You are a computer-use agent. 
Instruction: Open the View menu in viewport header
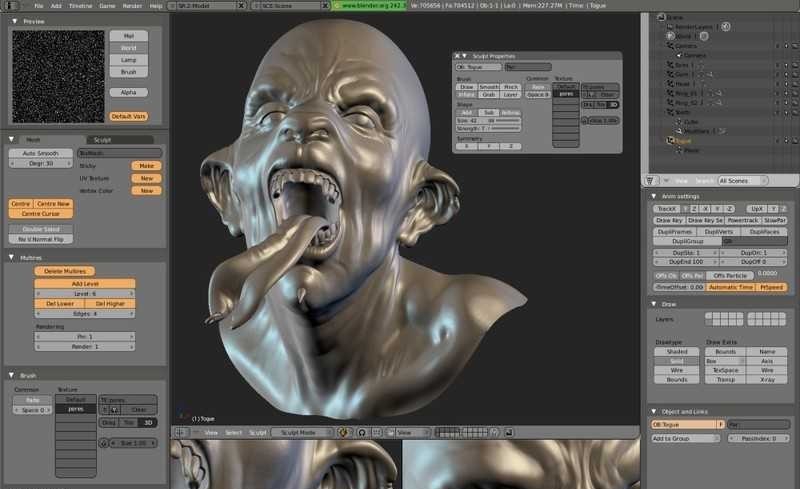(211, 433)
